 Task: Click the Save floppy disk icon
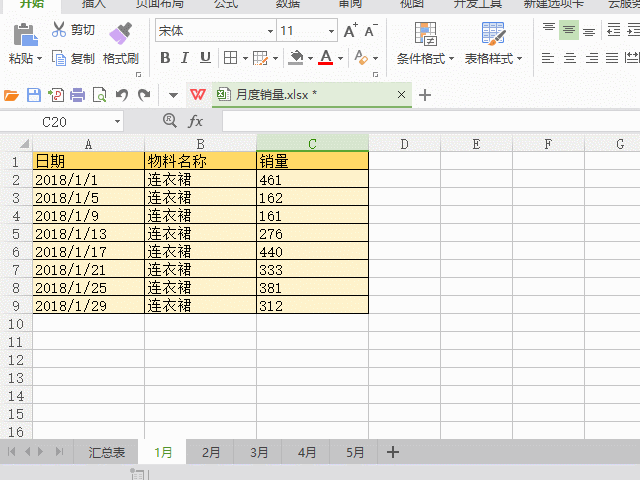(33, 95)
